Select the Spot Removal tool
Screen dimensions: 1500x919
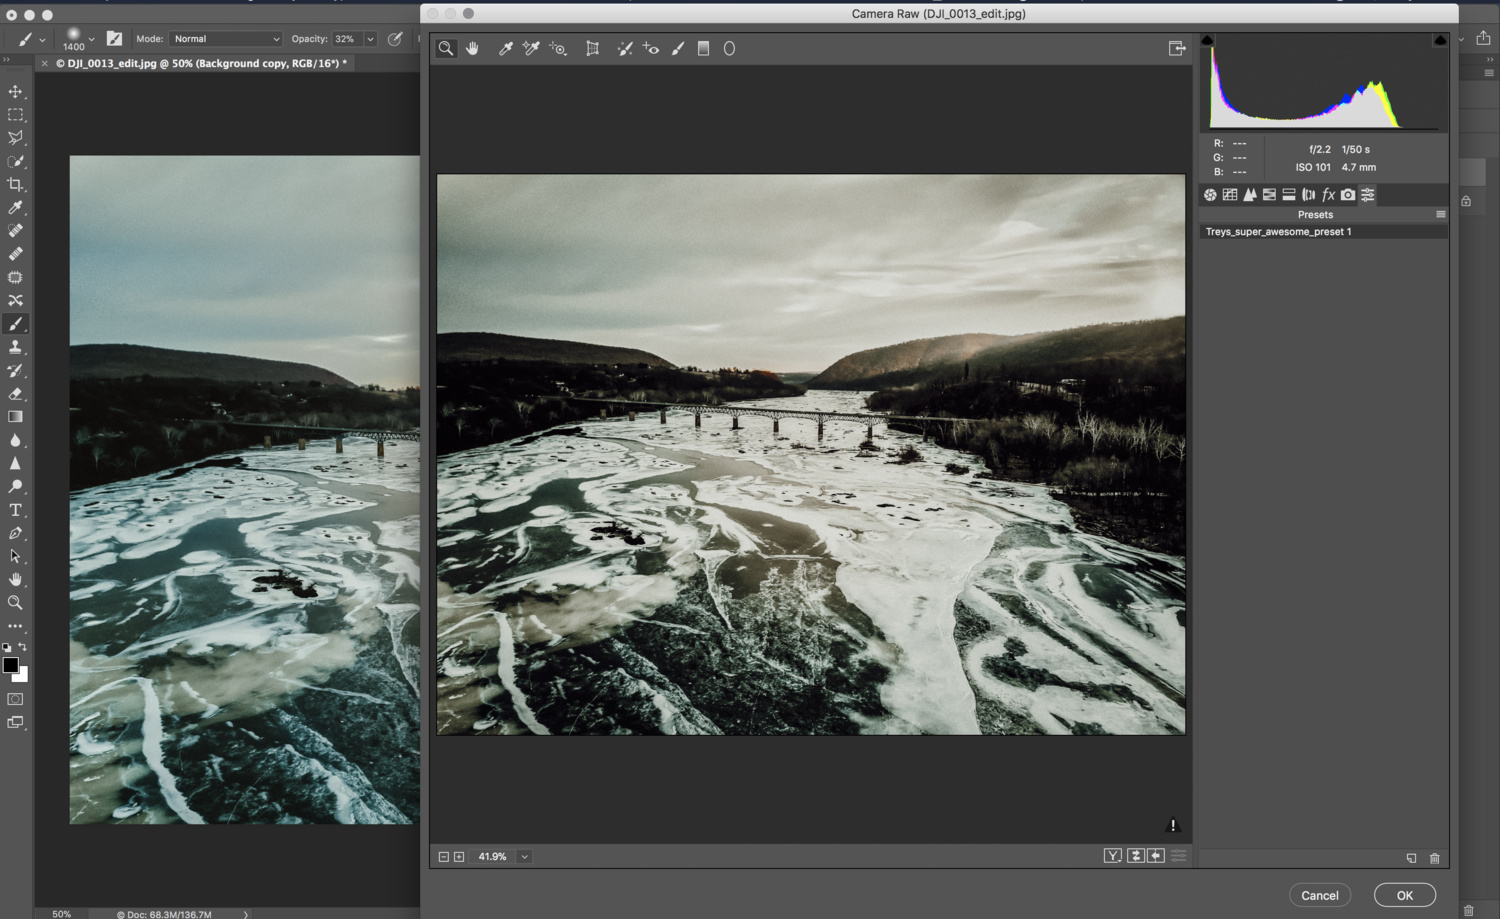625,48
